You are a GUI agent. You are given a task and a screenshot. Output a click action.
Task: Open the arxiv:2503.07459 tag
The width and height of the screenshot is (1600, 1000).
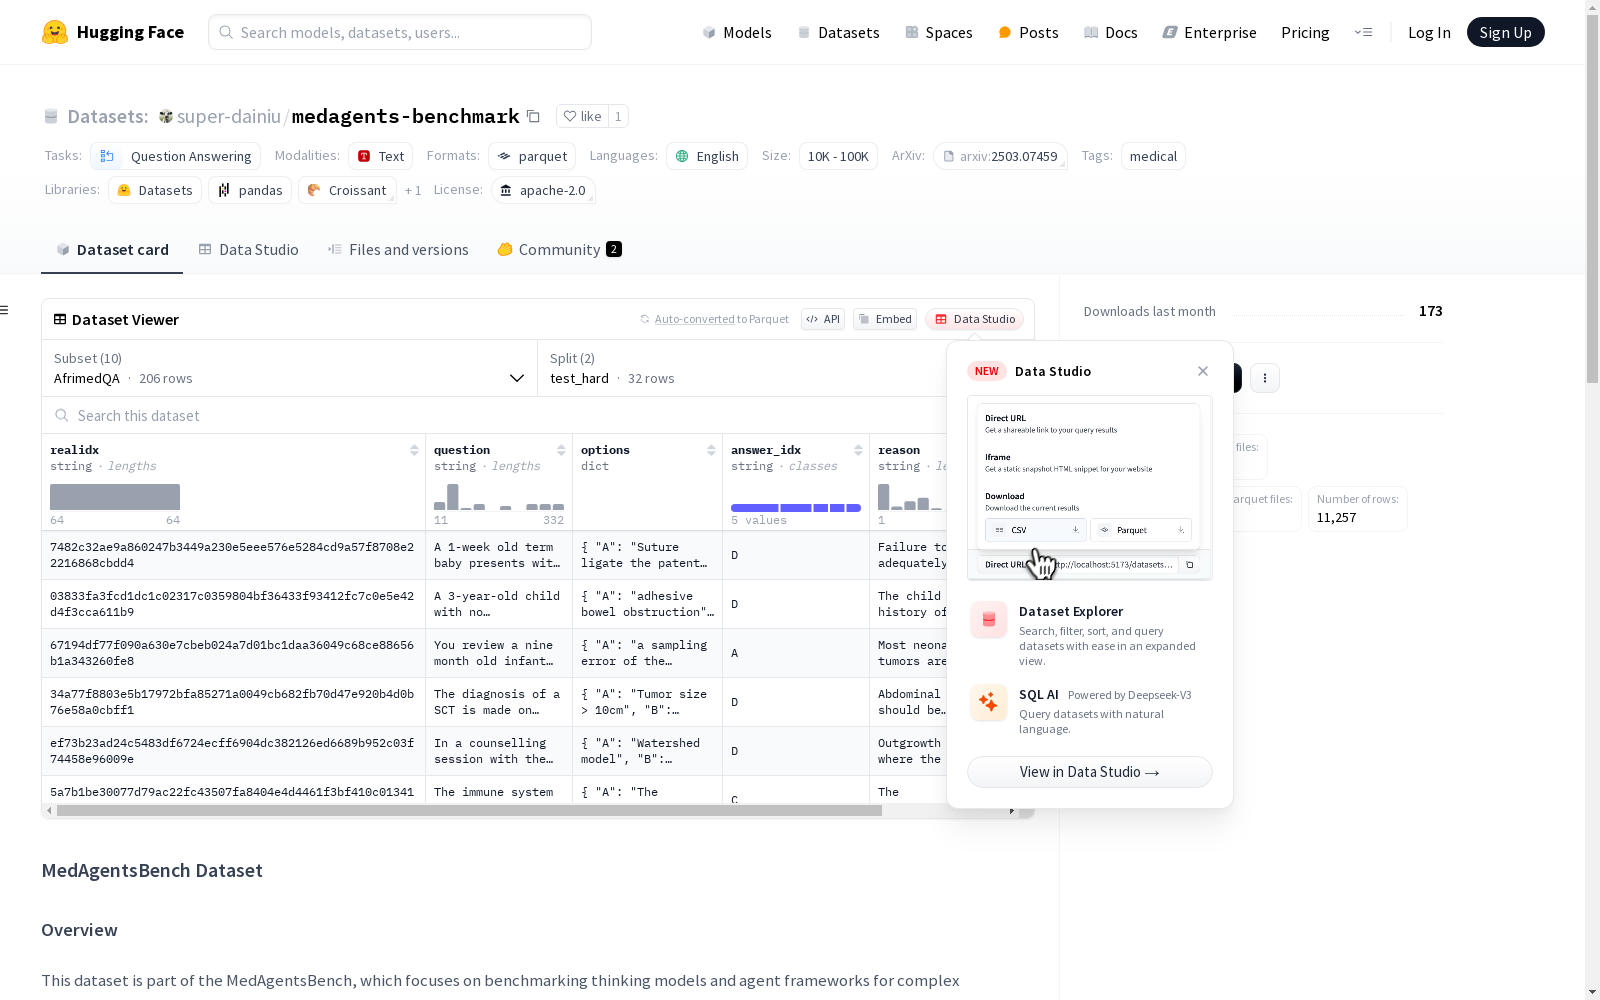pyautogui.click(x=1000, y=156)
